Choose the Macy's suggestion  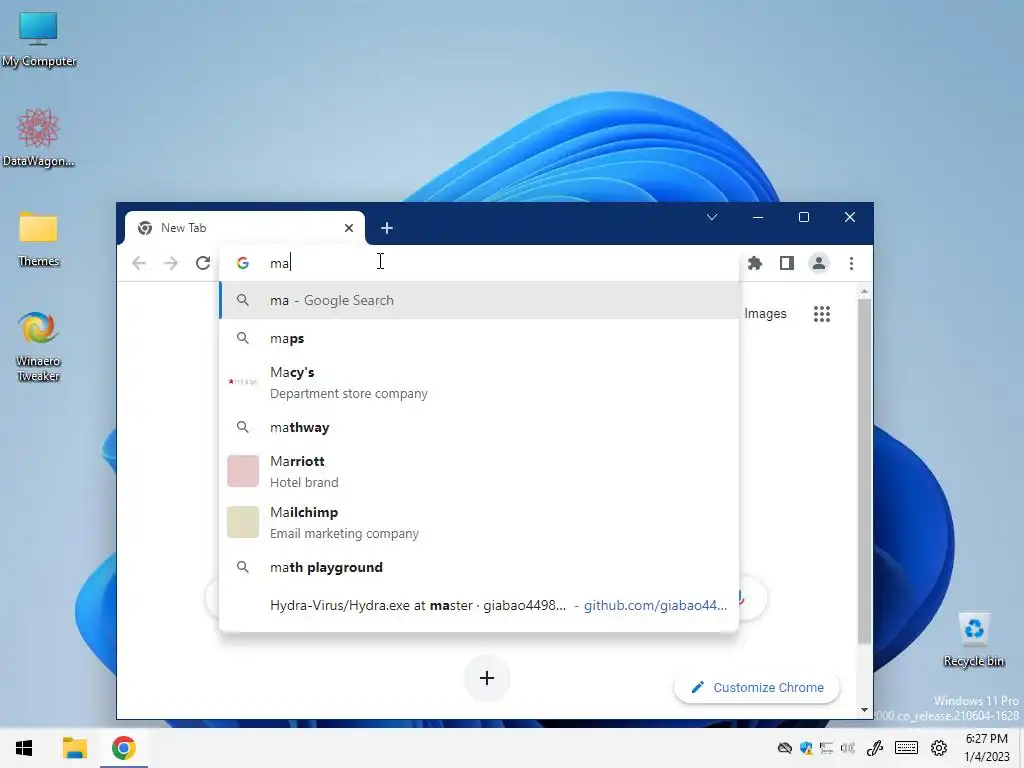click(479, 383)
